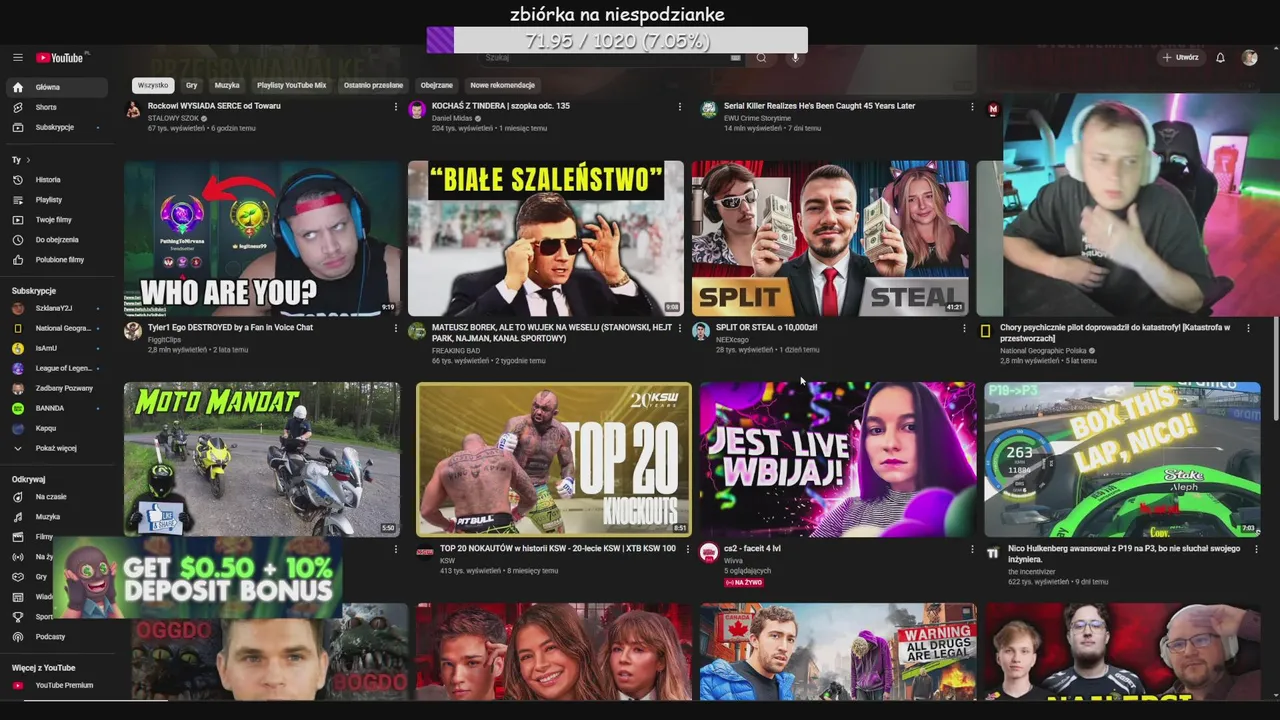This screenshot has width=1280, height=720.
Task: Click Serial Killer Realizes video title
Action: 819,106
